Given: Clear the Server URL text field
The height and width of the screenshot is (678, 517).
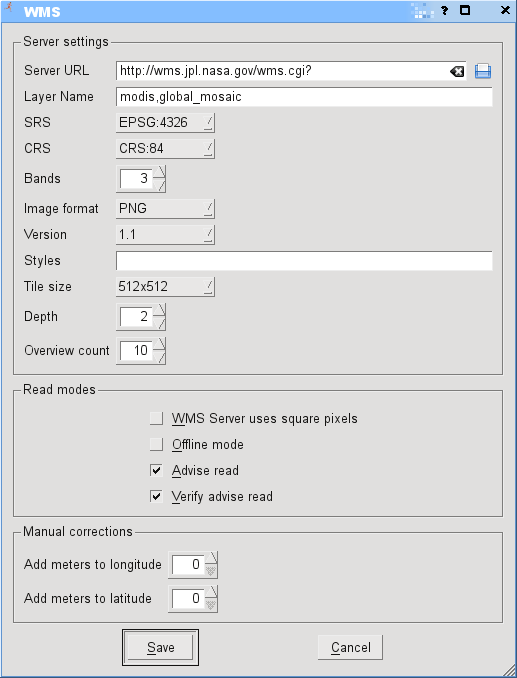Looking at the screenshot, I should [x=457, y=71].
